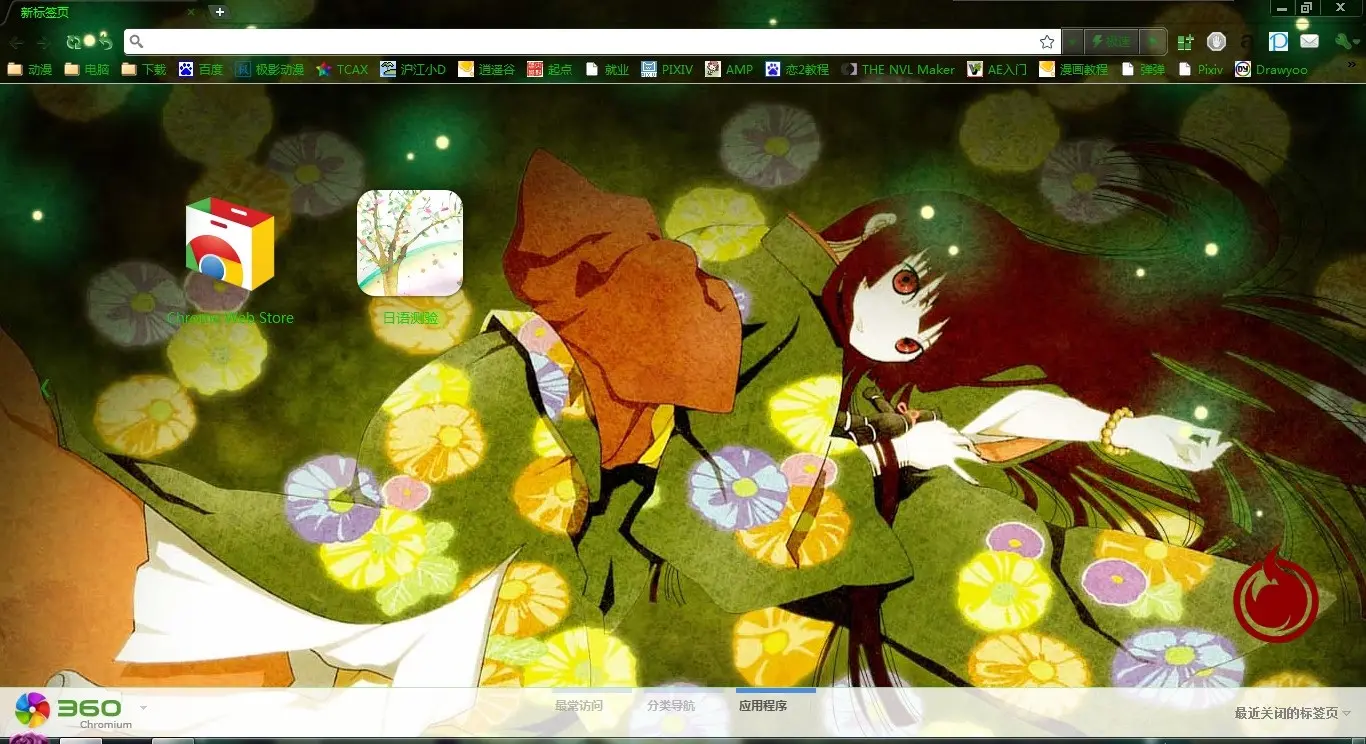Image resolution: width=1366 pixels, height=744 pixels.
Task: Switch to the 最常访问 section
Action: [579, 705]
